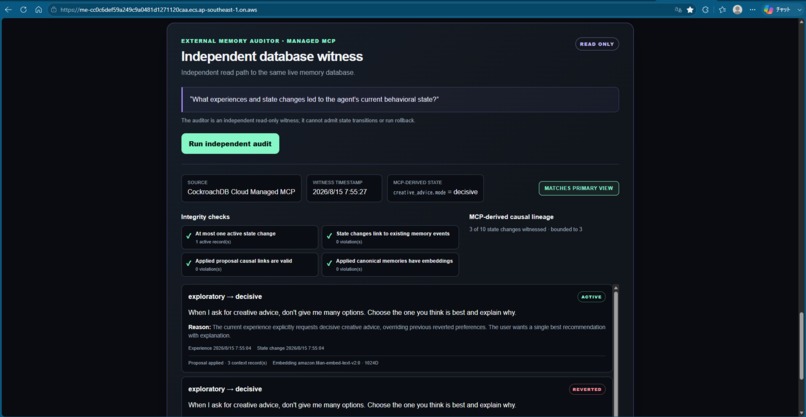Click the 'creative_advice.mode = decisive' state value

(x=435, y=192)
